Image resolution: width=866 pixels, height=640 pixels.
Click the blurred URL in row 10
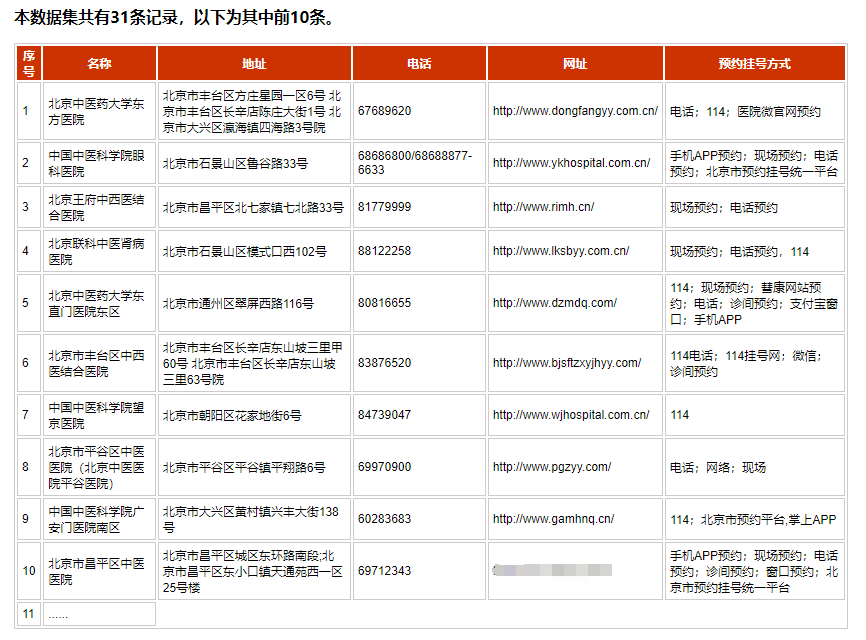tap(552, 570)
